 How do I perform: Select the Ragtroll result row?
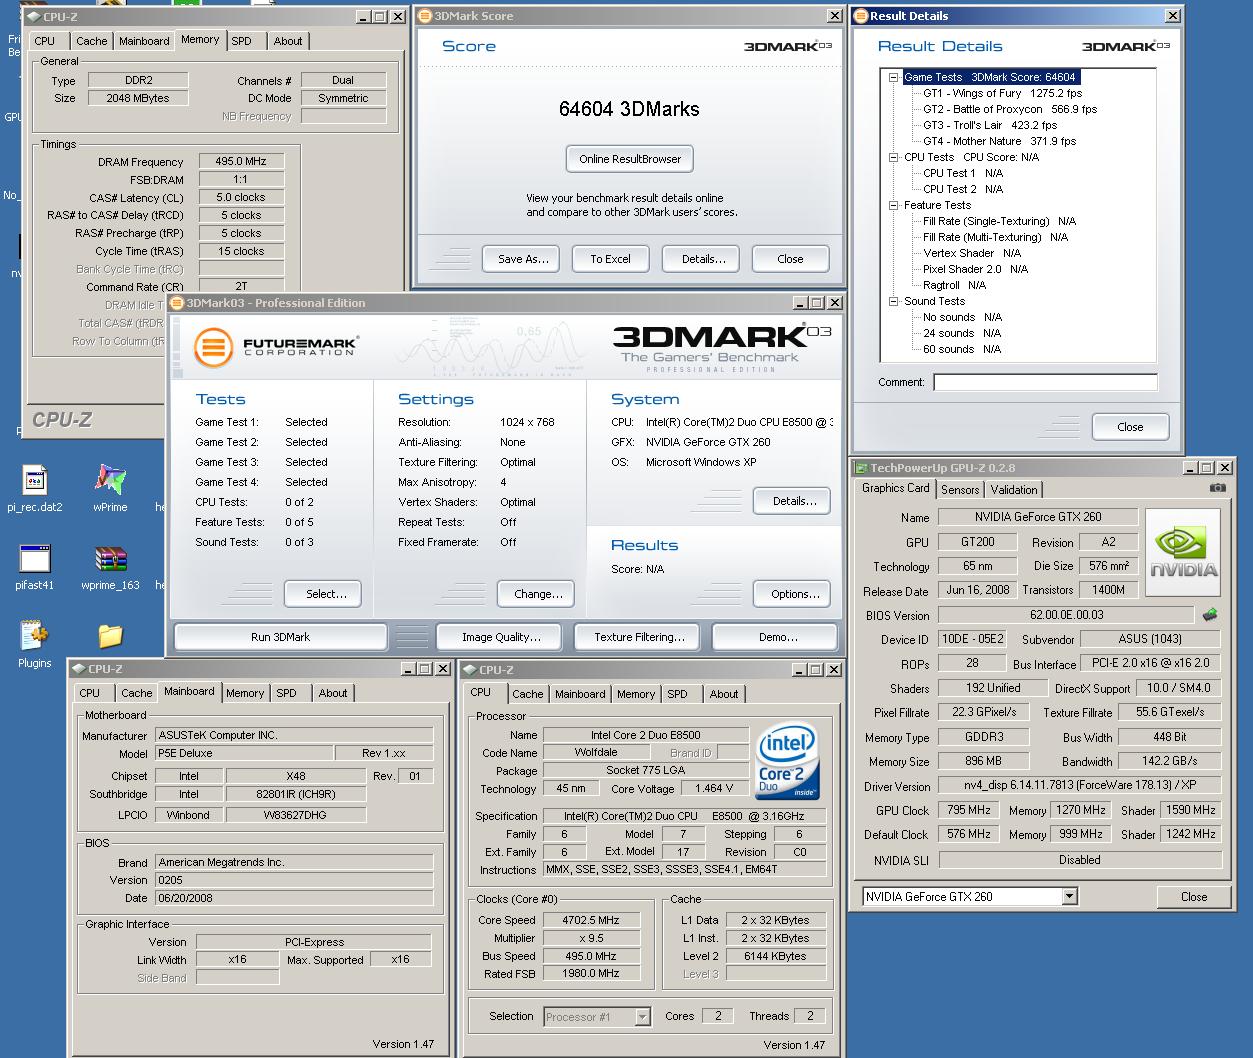pyautogui.click(x=954, y=285)
